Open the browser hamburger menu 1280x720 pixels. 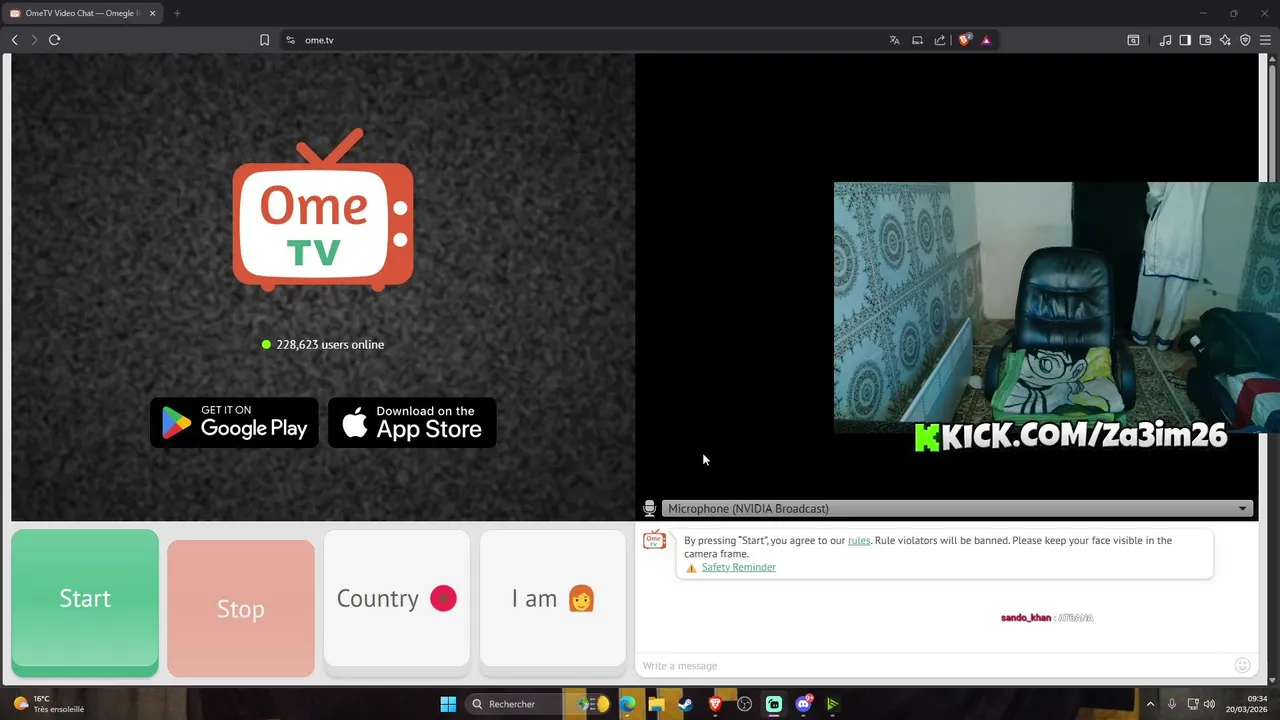click(1265, 40)
